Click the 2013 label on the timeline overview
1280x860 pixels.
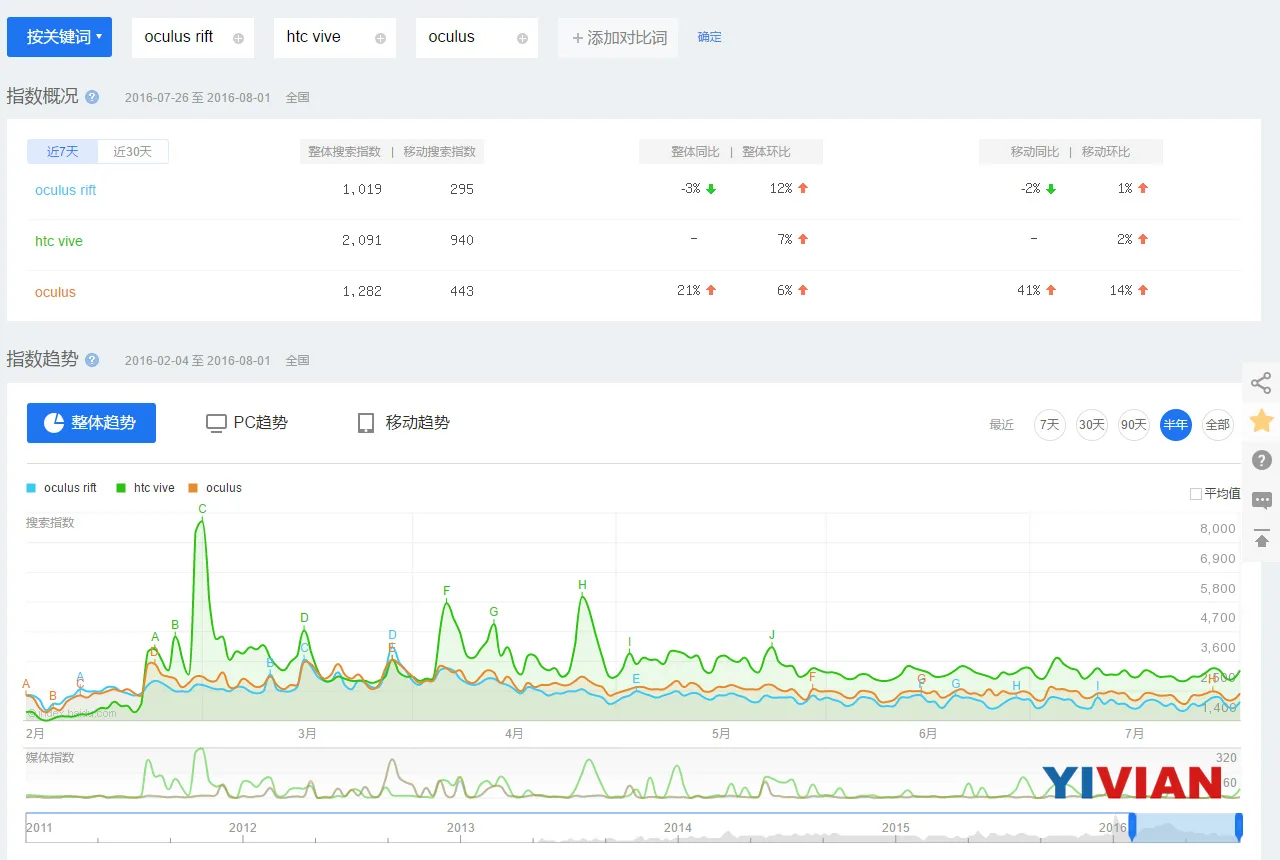(461, 828)
